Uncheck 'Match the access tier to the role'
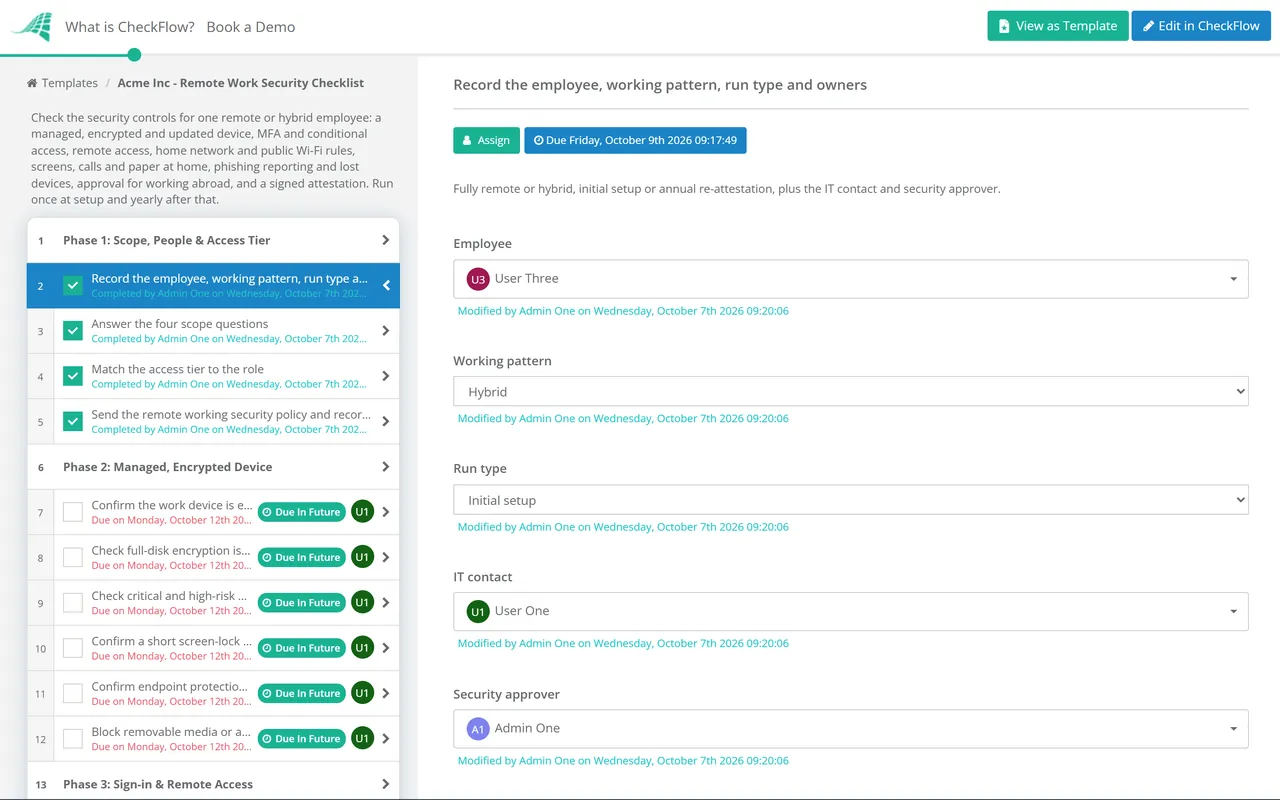 coord(73,376)
